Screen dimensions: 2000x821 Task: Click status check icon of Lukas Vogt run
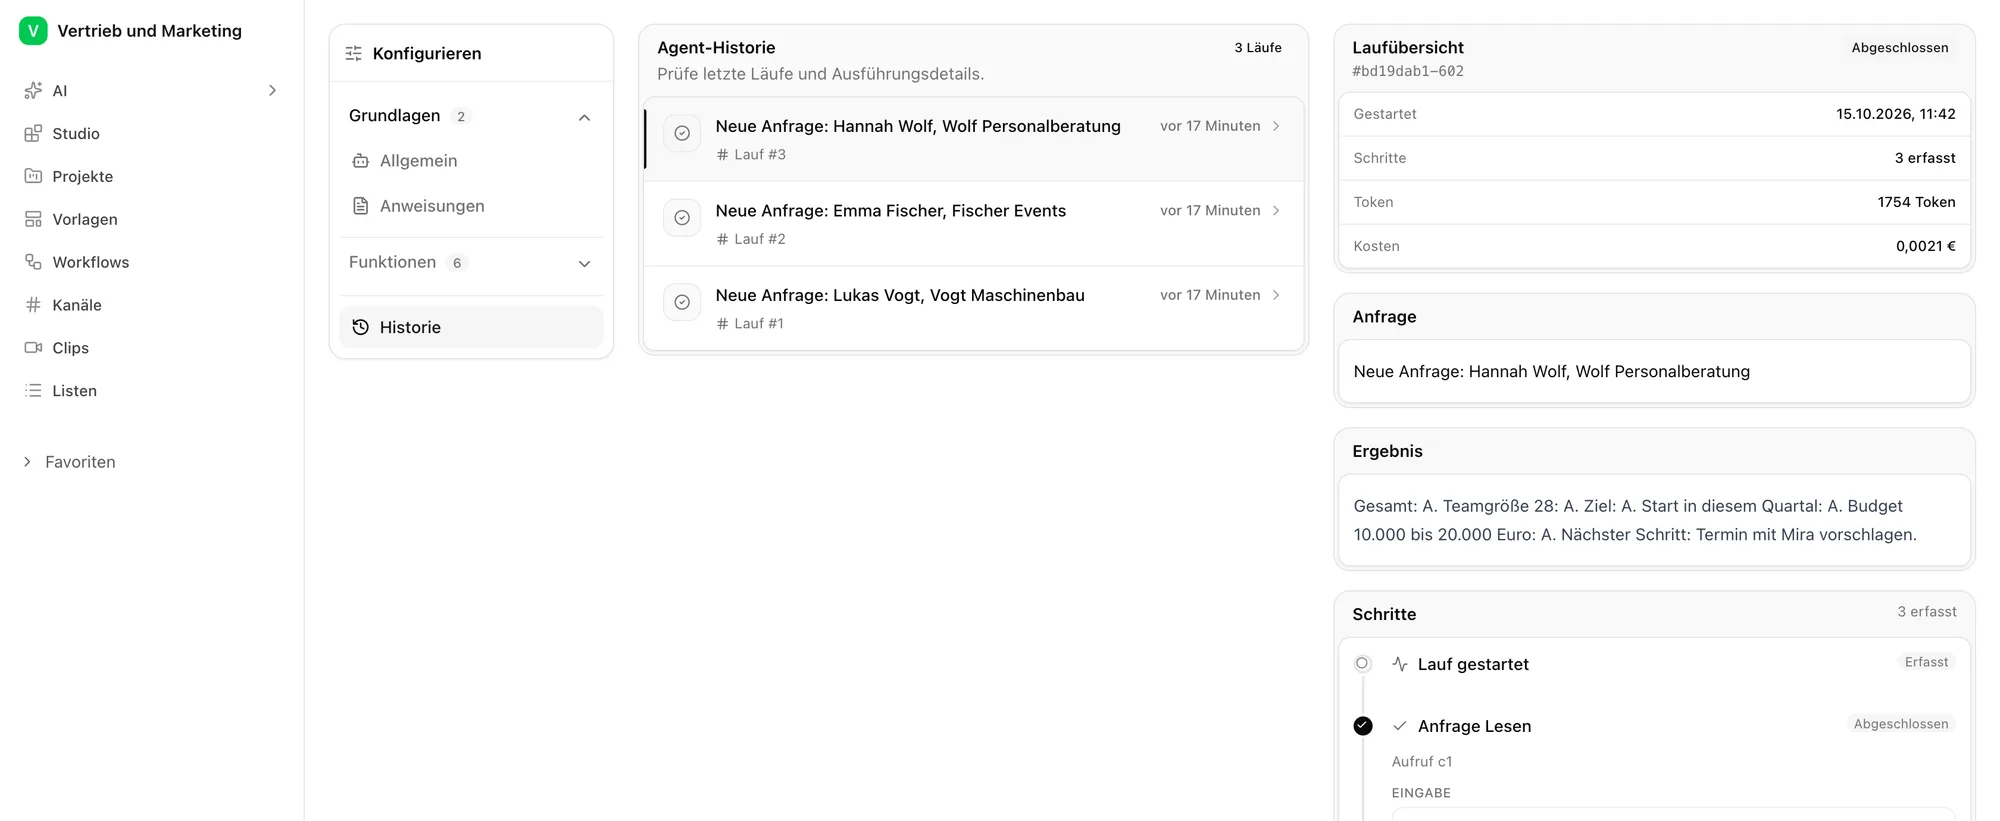[682, 302]
